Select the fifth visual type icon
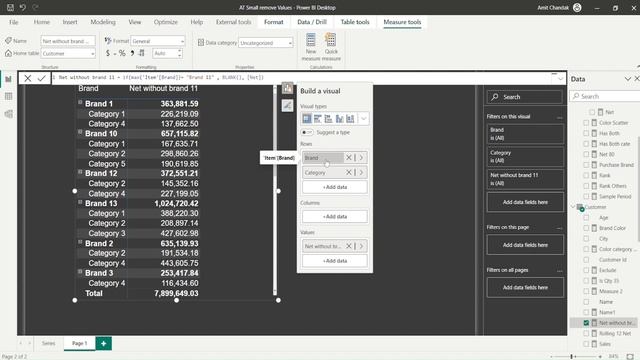The width and height of the screenshot is (640, 360). click(x=350, y=119)
